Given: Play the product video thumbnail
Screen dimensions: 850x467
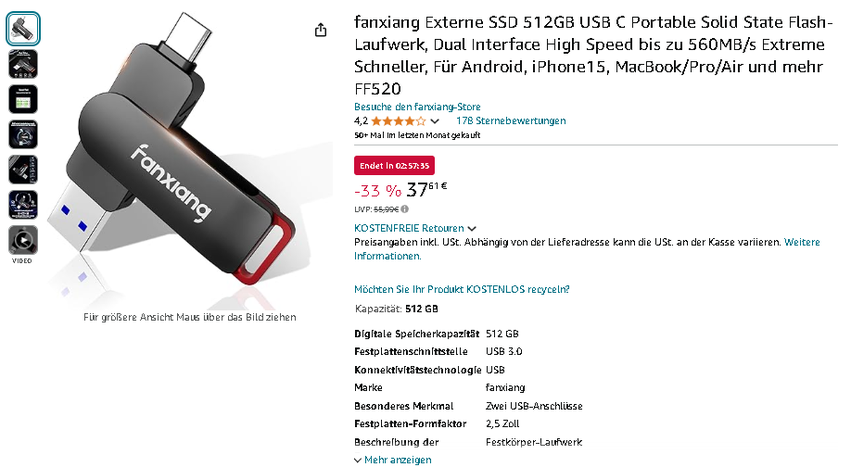Looking at the screenshot, I should 23,240.
